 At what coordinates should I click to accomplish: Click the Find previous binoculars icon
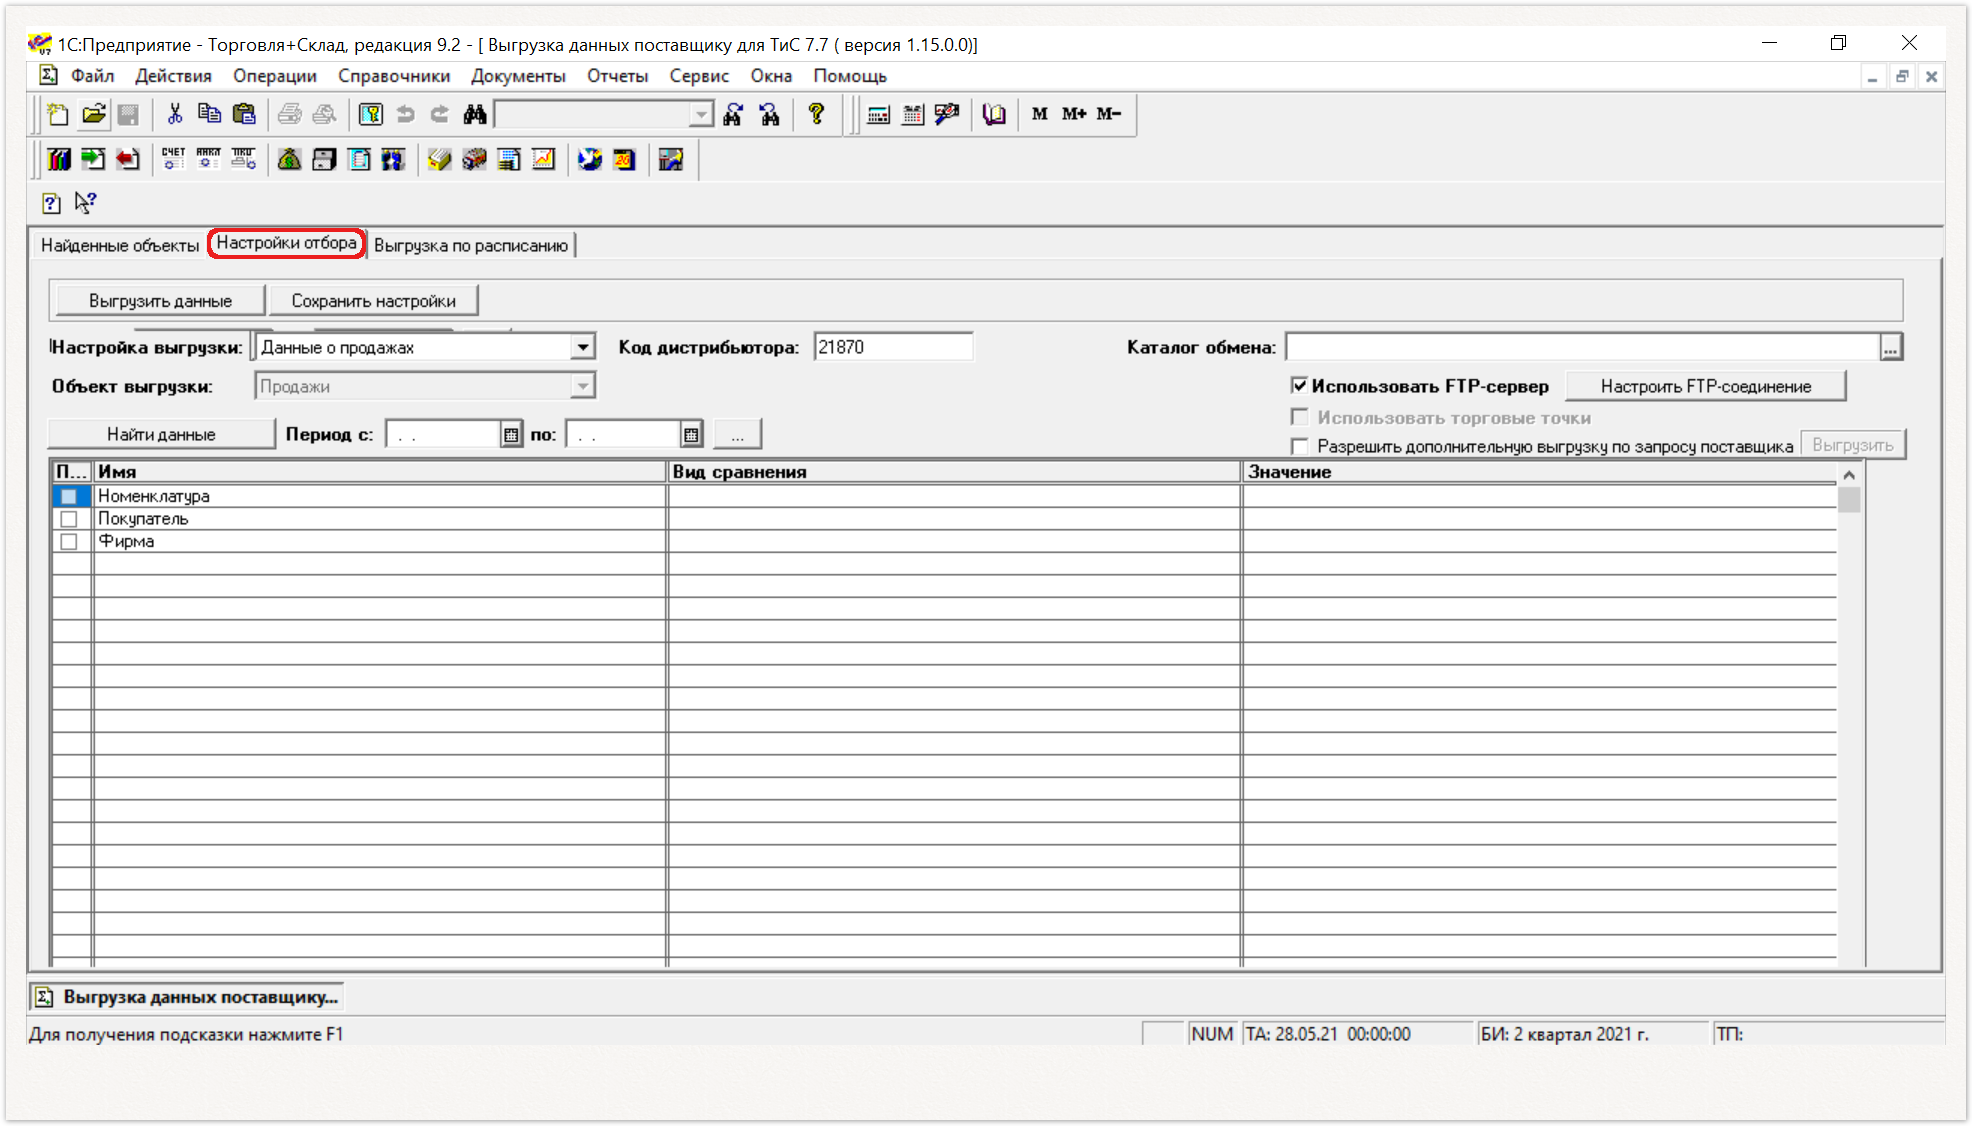click(769, 114)
